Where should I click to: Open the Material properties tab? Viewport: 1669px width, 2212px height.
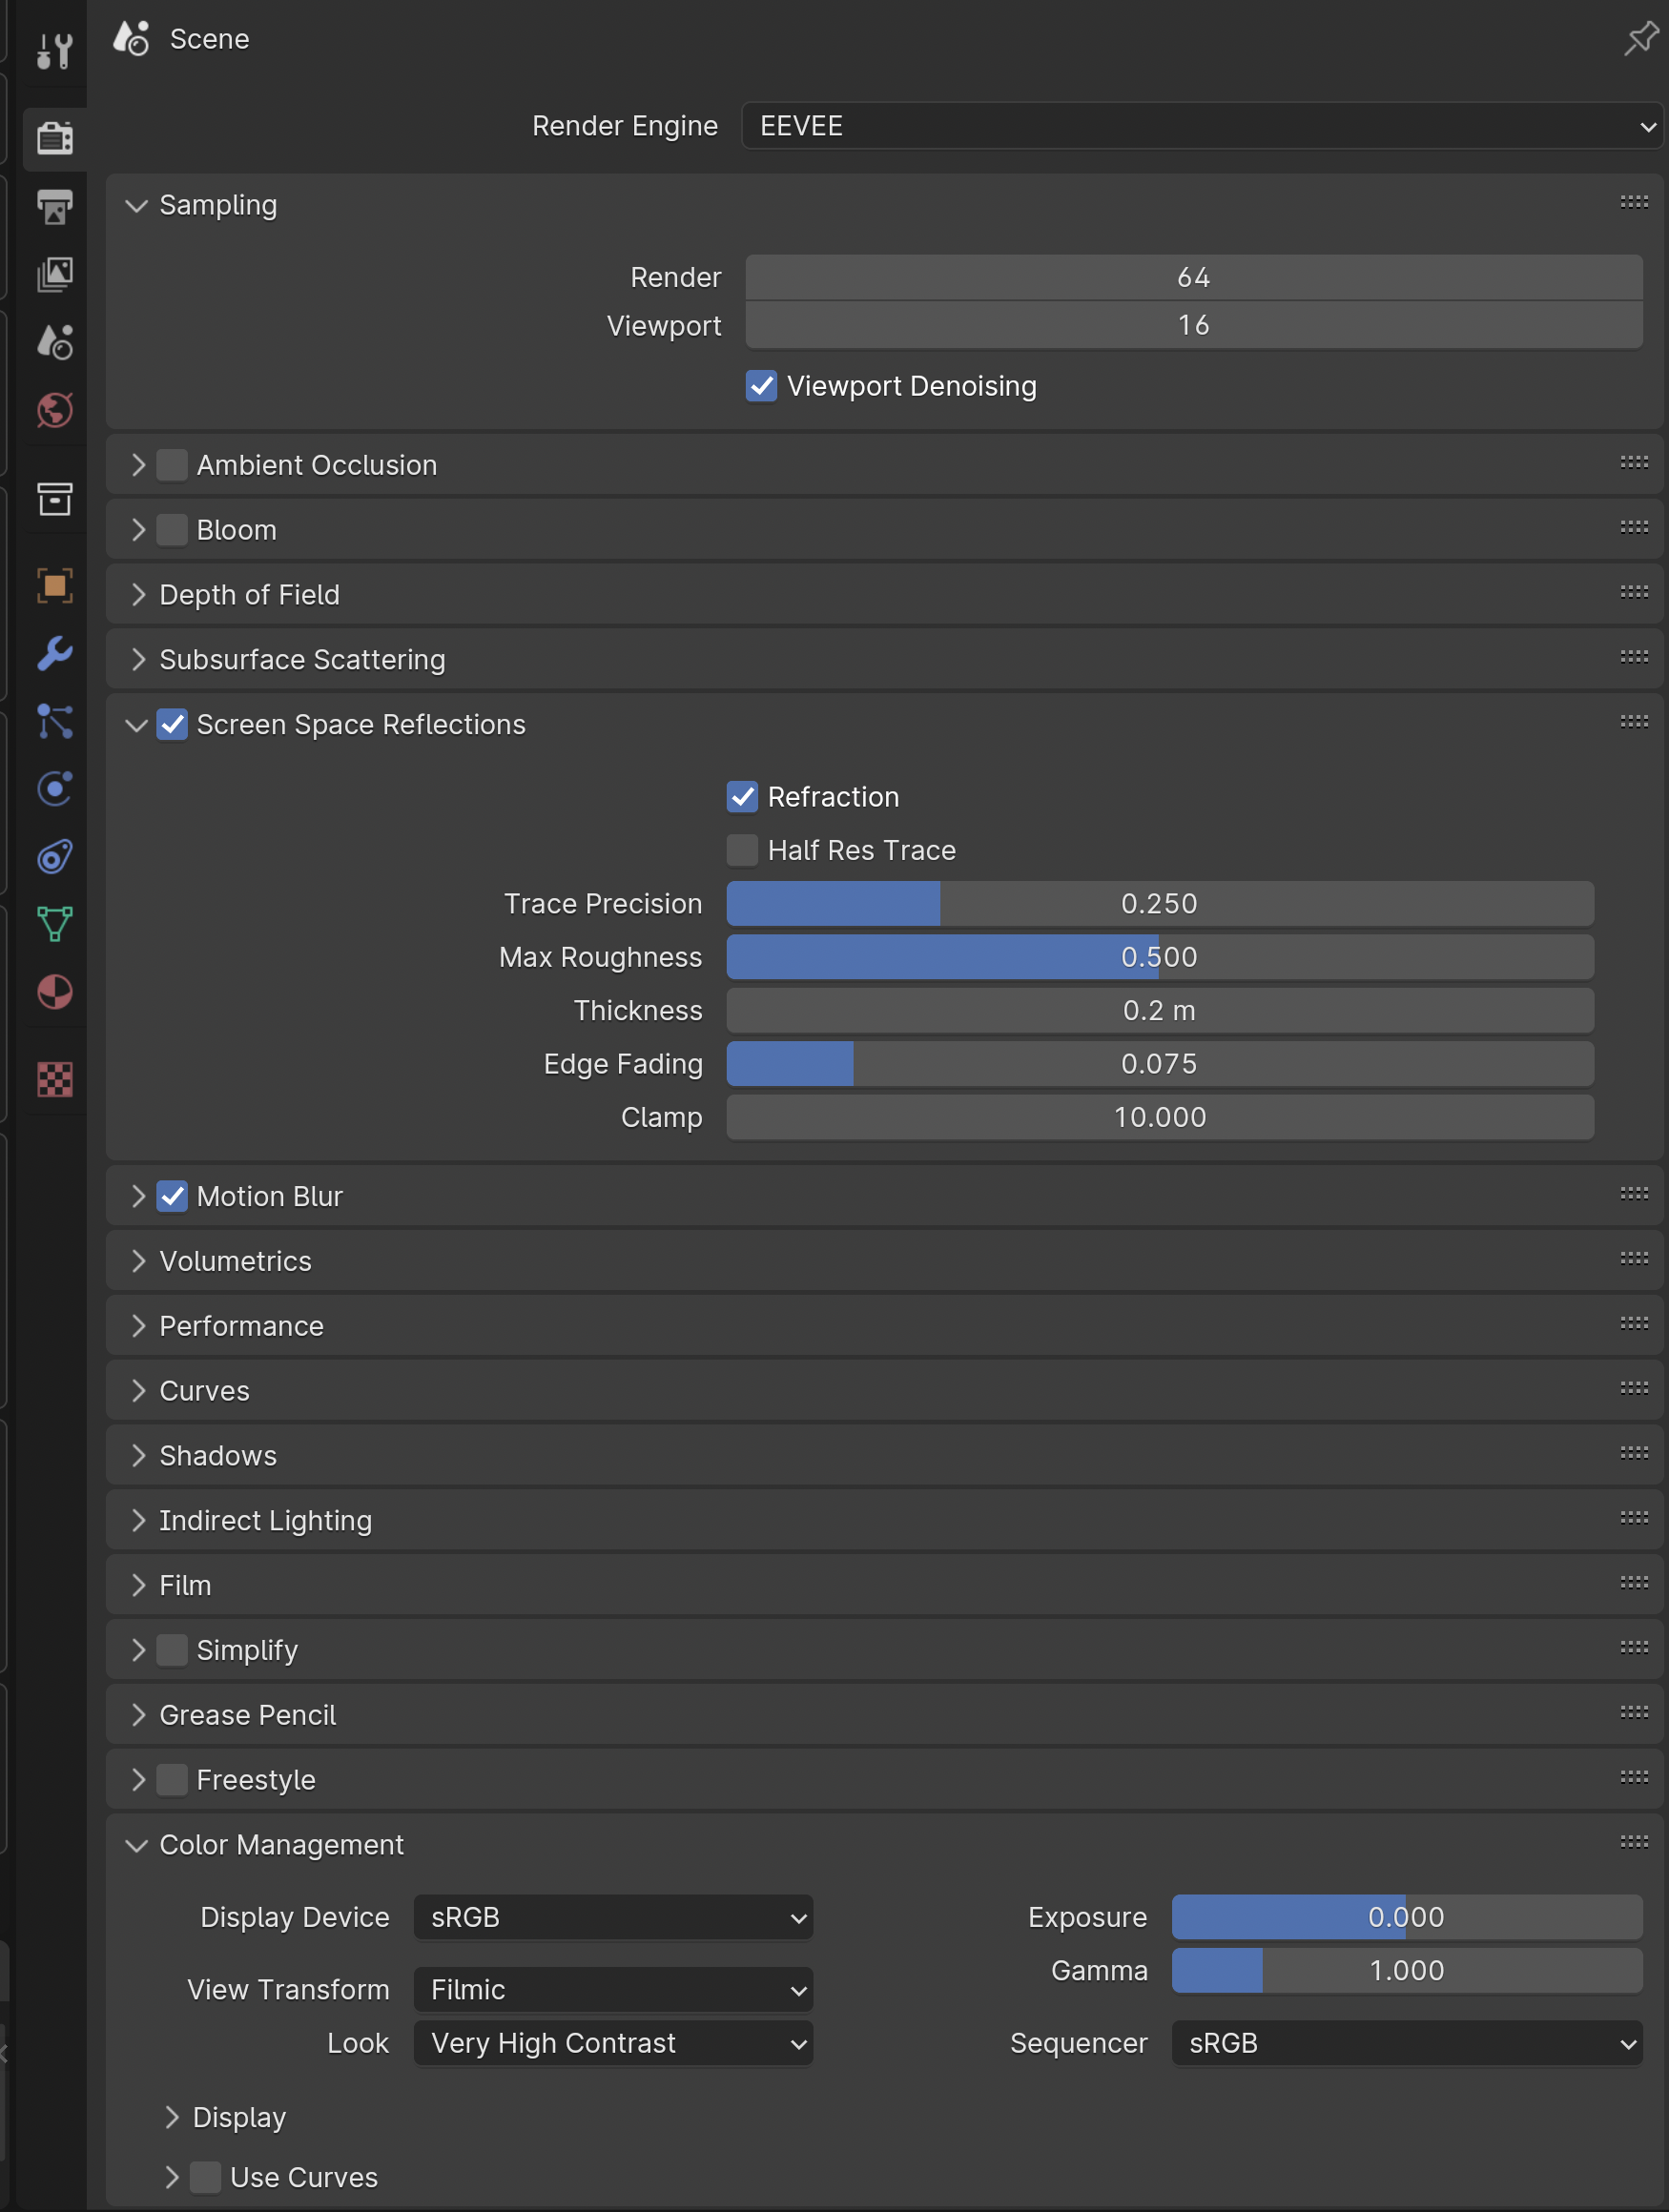(x=54, y=992)
